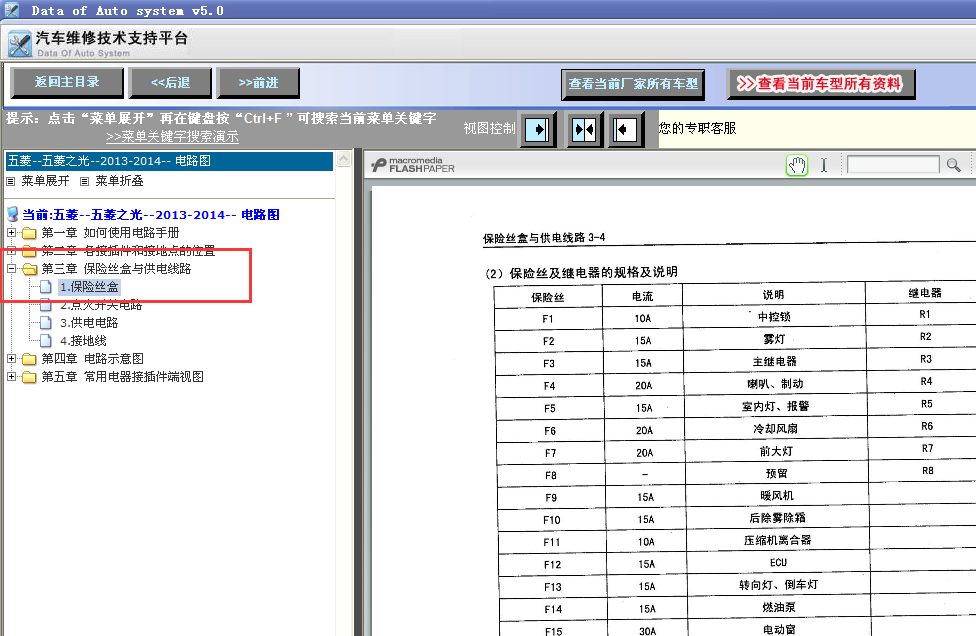Click the document icon of 4.接地线

[46, 341]
